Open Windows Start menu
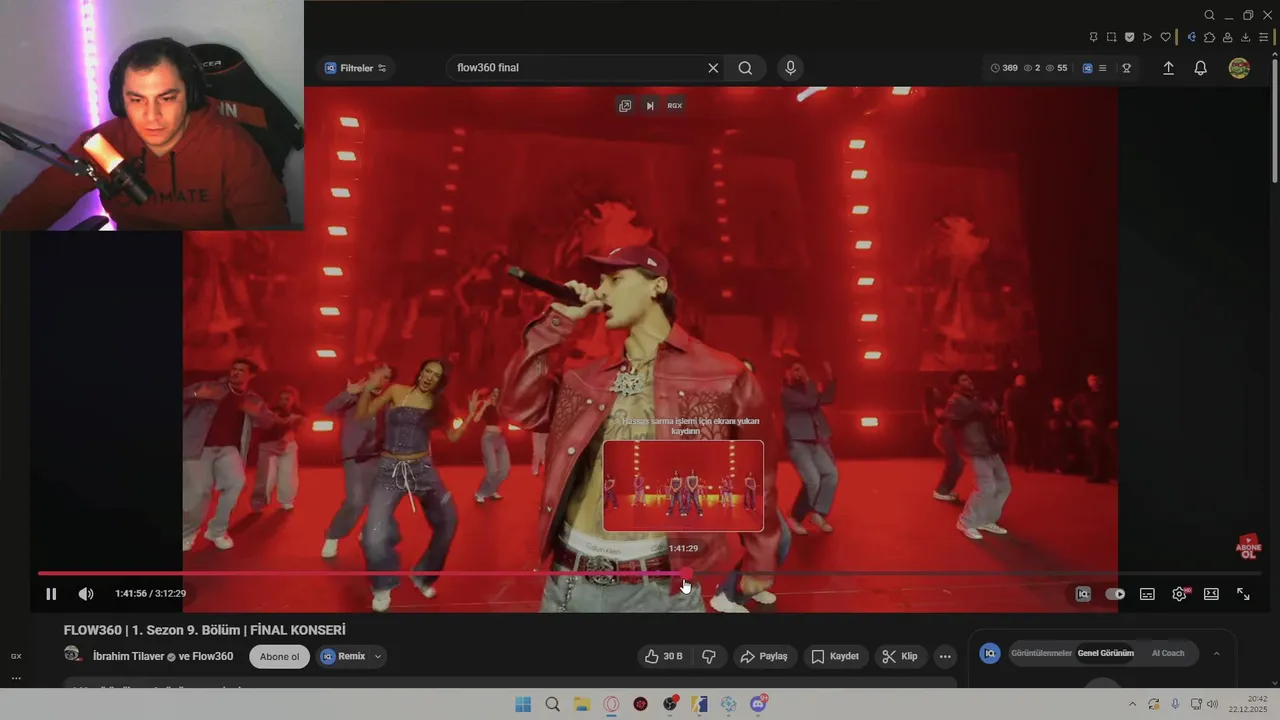The image size is (1280, 720). pyautogui.click(x=523, y=705)
